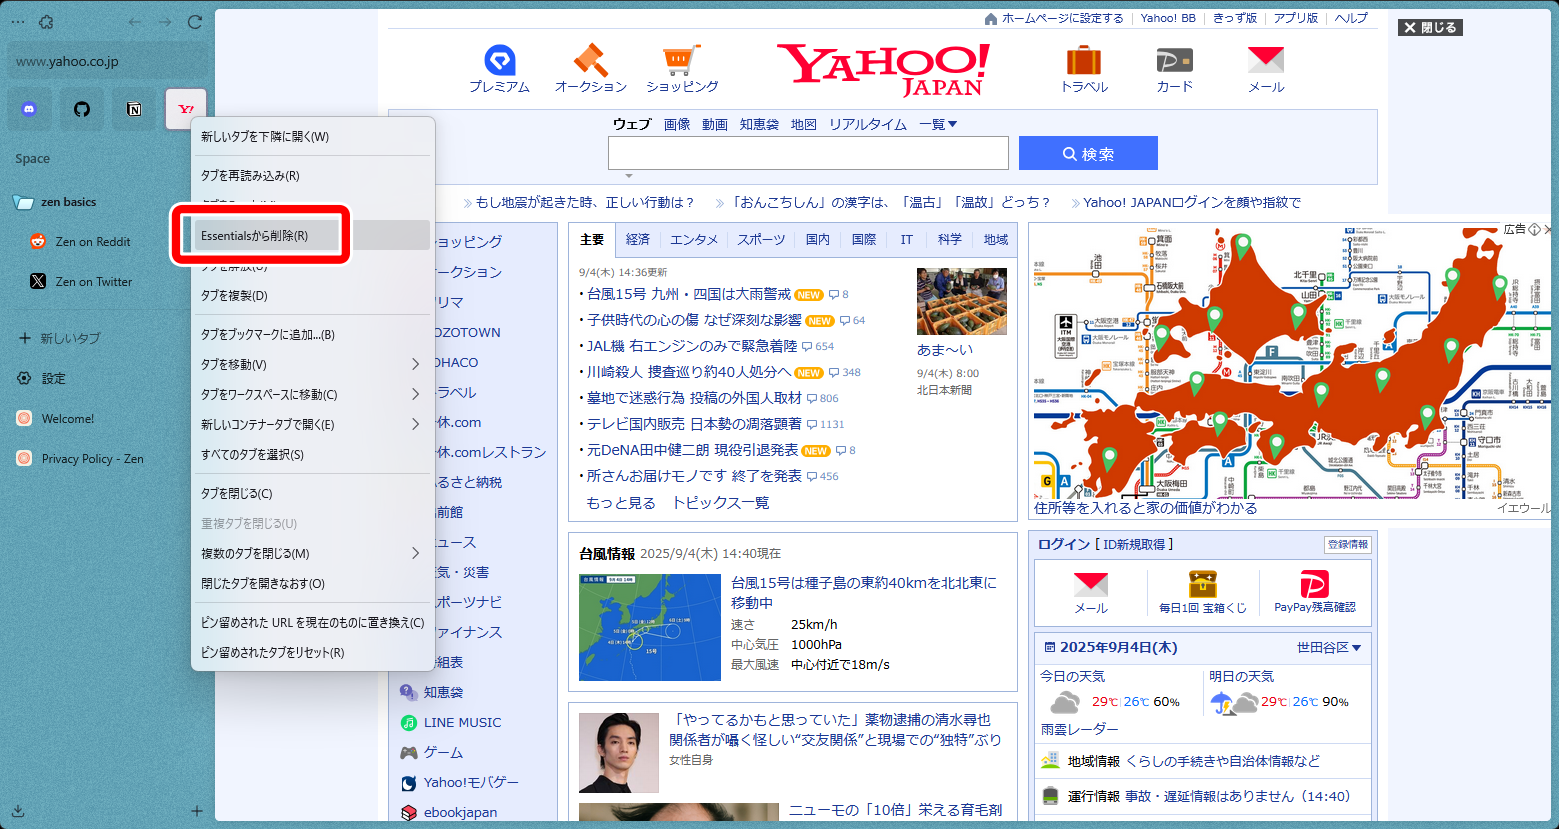Expand 新しいコンテナータブで開く submenu
The height and width of the screenshot is (829, 1559).
point(313,425)
